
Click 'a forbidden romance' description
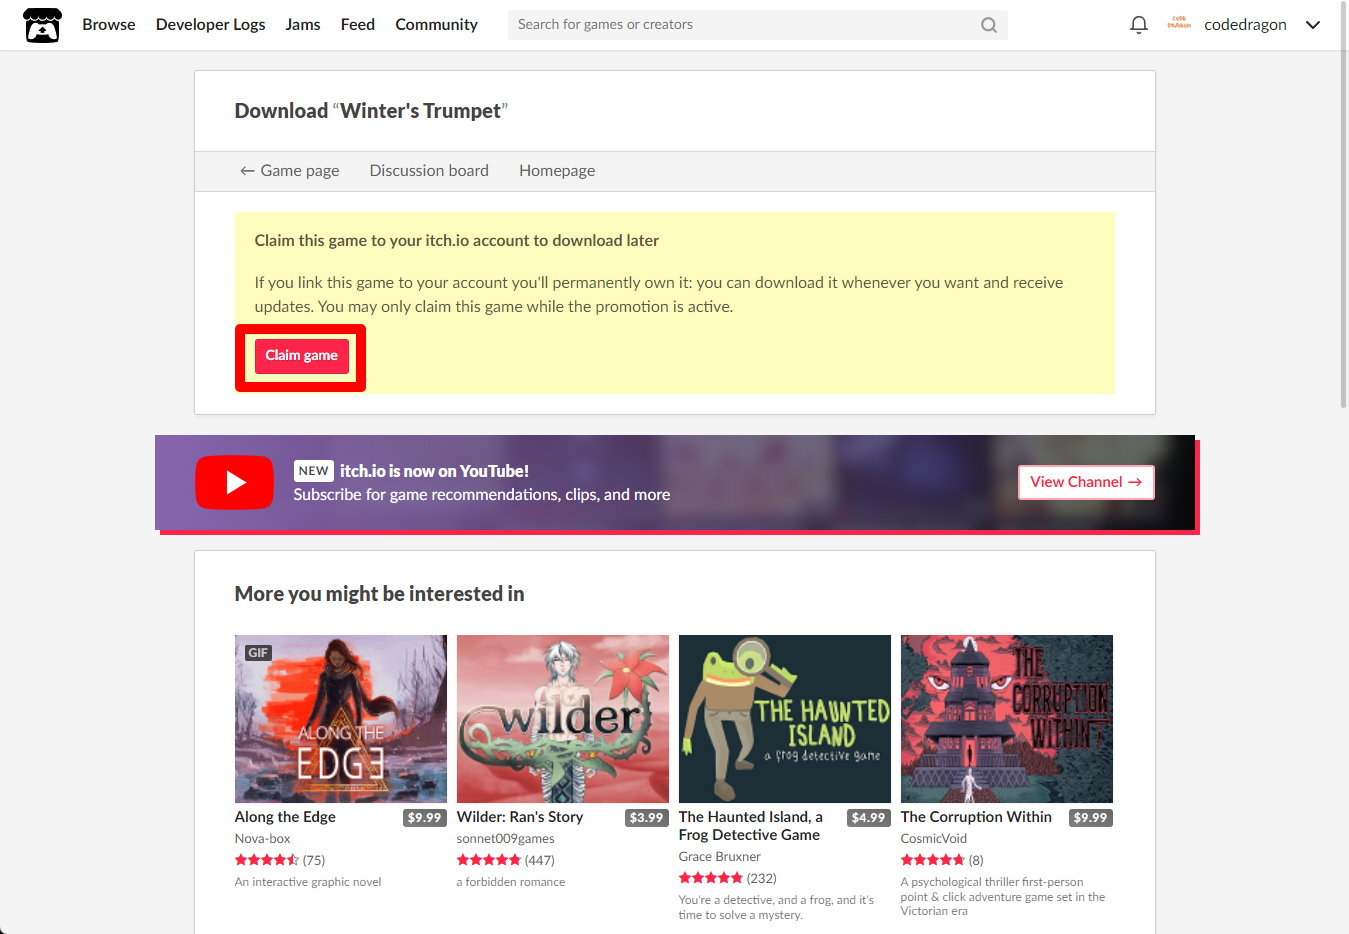(x=511, y=882)
